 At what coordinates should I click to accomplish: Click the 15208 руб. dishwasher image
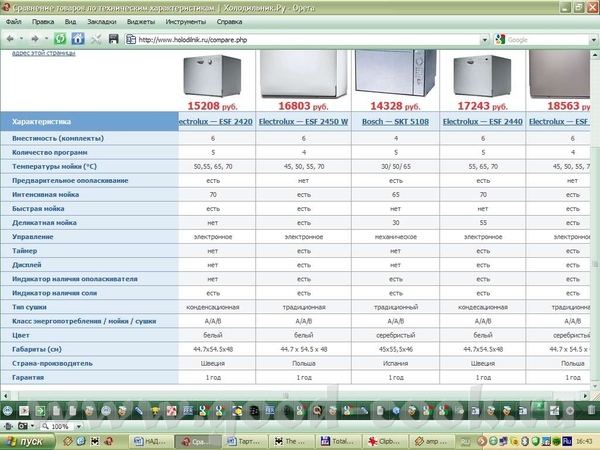(212, 76)
